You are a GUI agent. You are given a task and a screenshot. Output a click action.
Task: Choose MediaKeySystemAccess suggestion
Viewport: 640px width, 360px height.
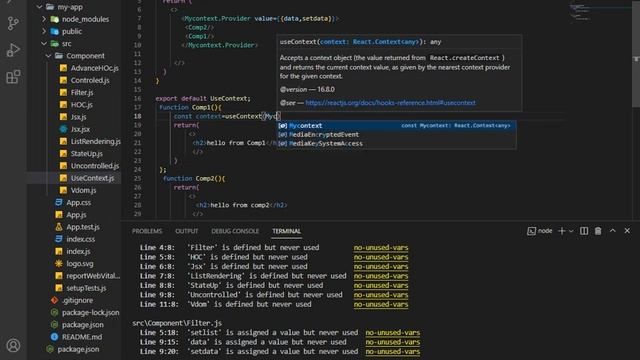coord(396,144)
